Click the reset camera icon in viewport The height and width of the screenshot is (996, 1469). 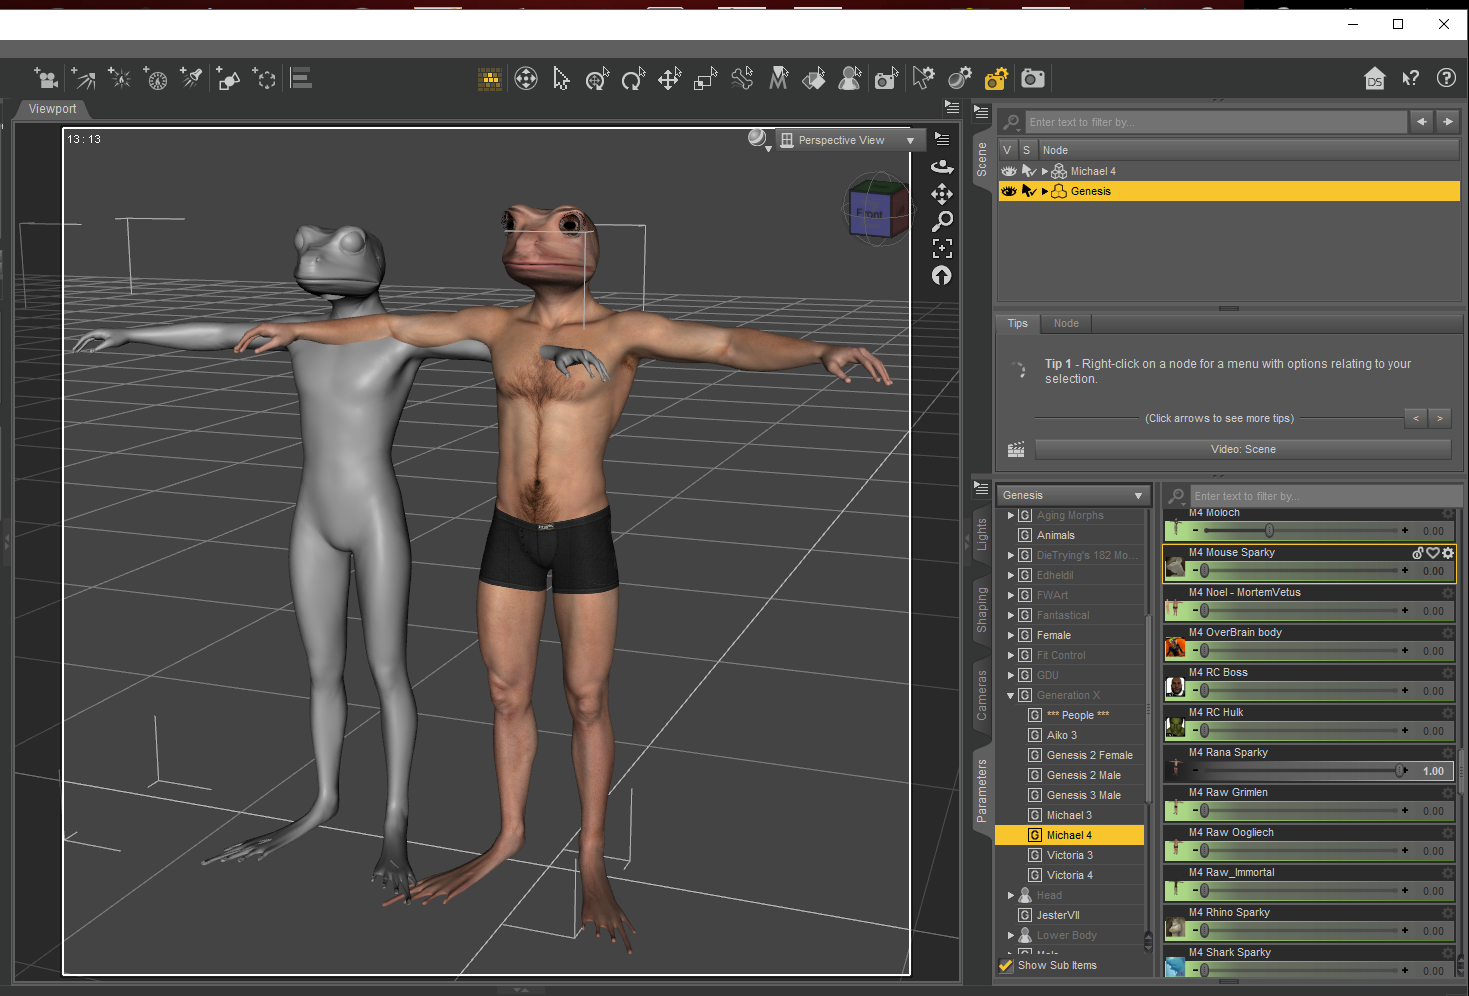(942, 275)
